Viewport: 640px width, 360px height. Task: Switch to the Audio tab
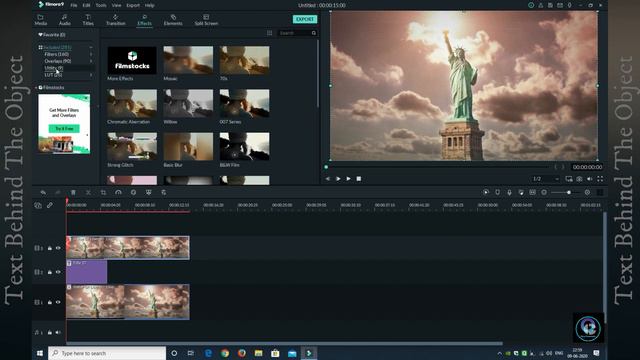tap(64, 20)
